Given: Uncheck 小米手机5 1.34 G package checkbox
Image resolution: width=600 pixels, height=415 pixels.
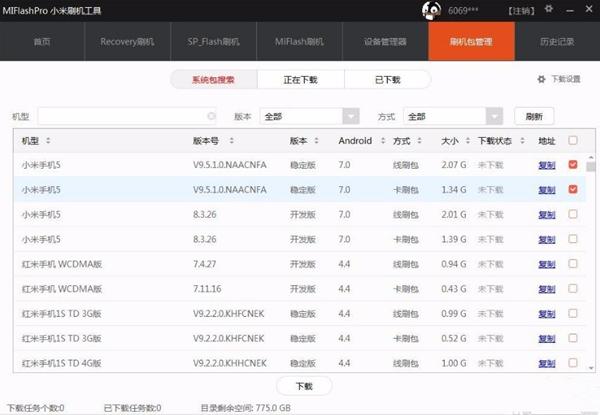Looking at the screenshot, I should [x=573, y=189].
